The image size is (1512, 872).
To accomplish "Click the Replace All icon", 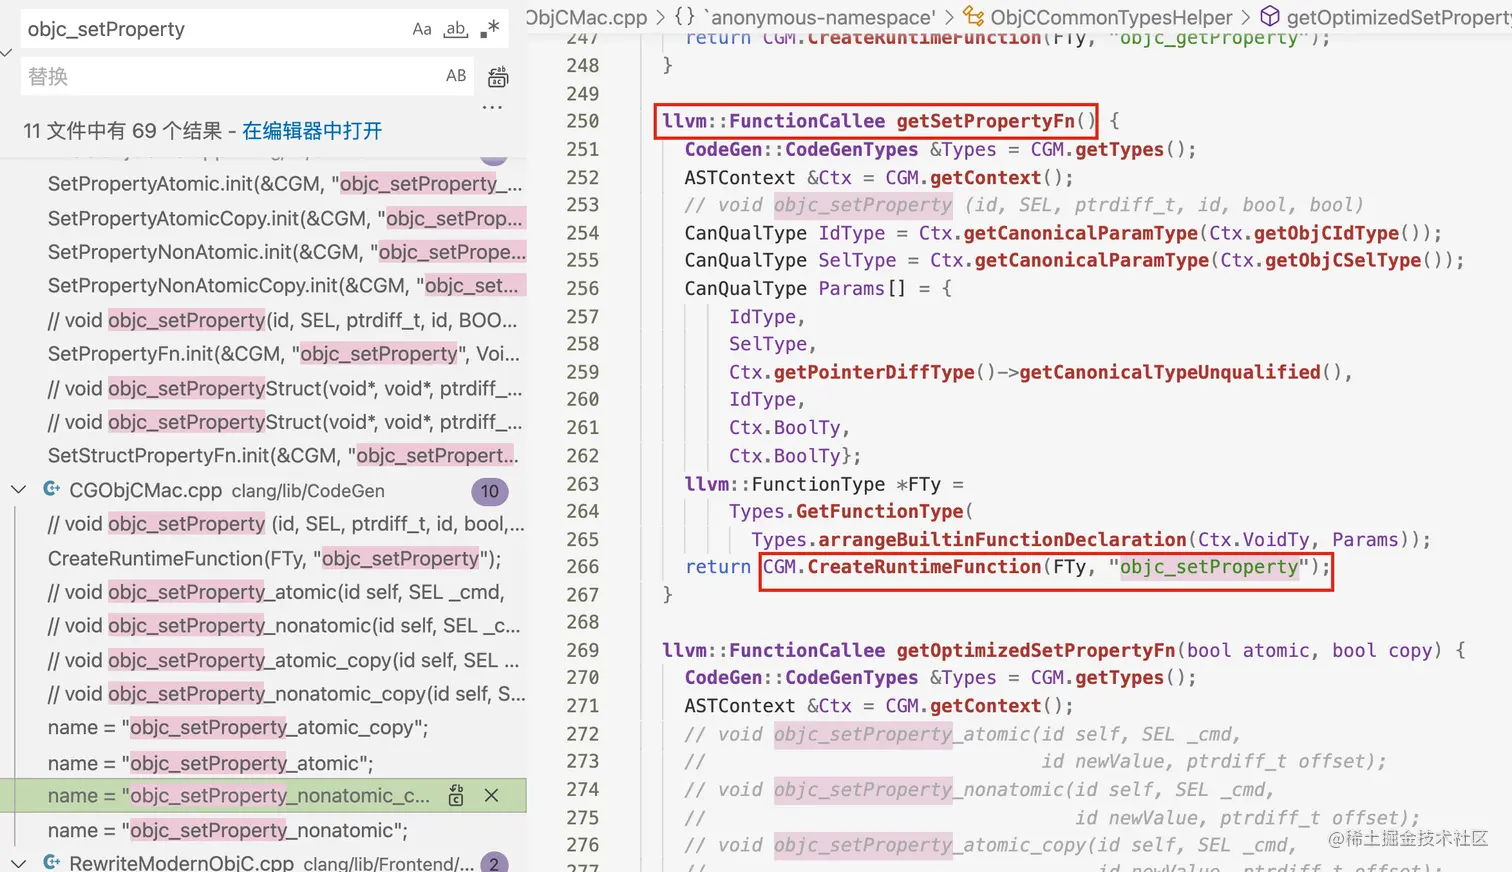I will click(x=498, y=77).
